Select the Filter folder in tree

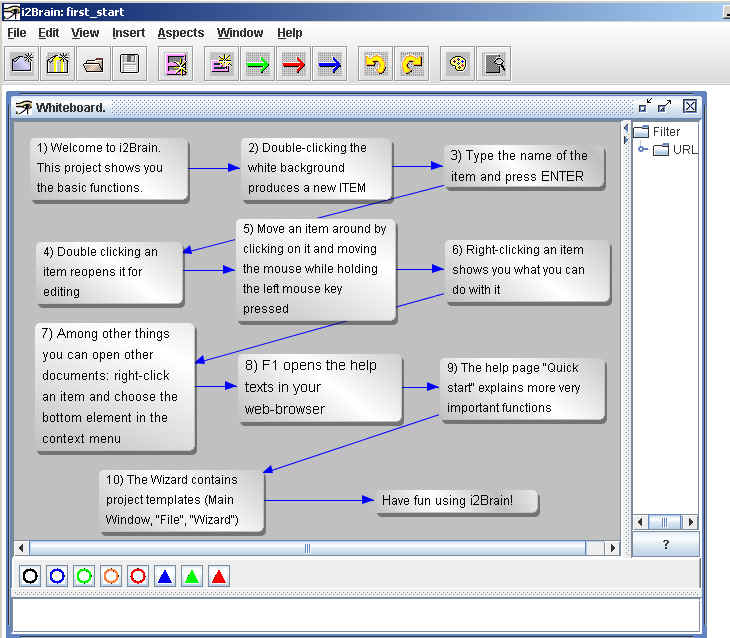click(657, 132)
